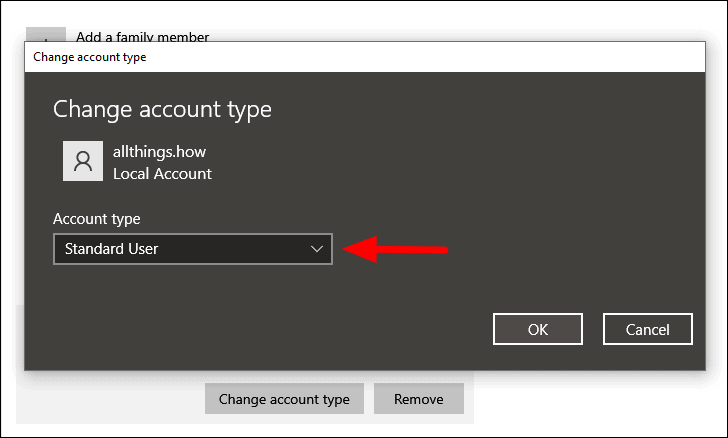Click the user avatar icon for allthings.how

click(83, 161)
